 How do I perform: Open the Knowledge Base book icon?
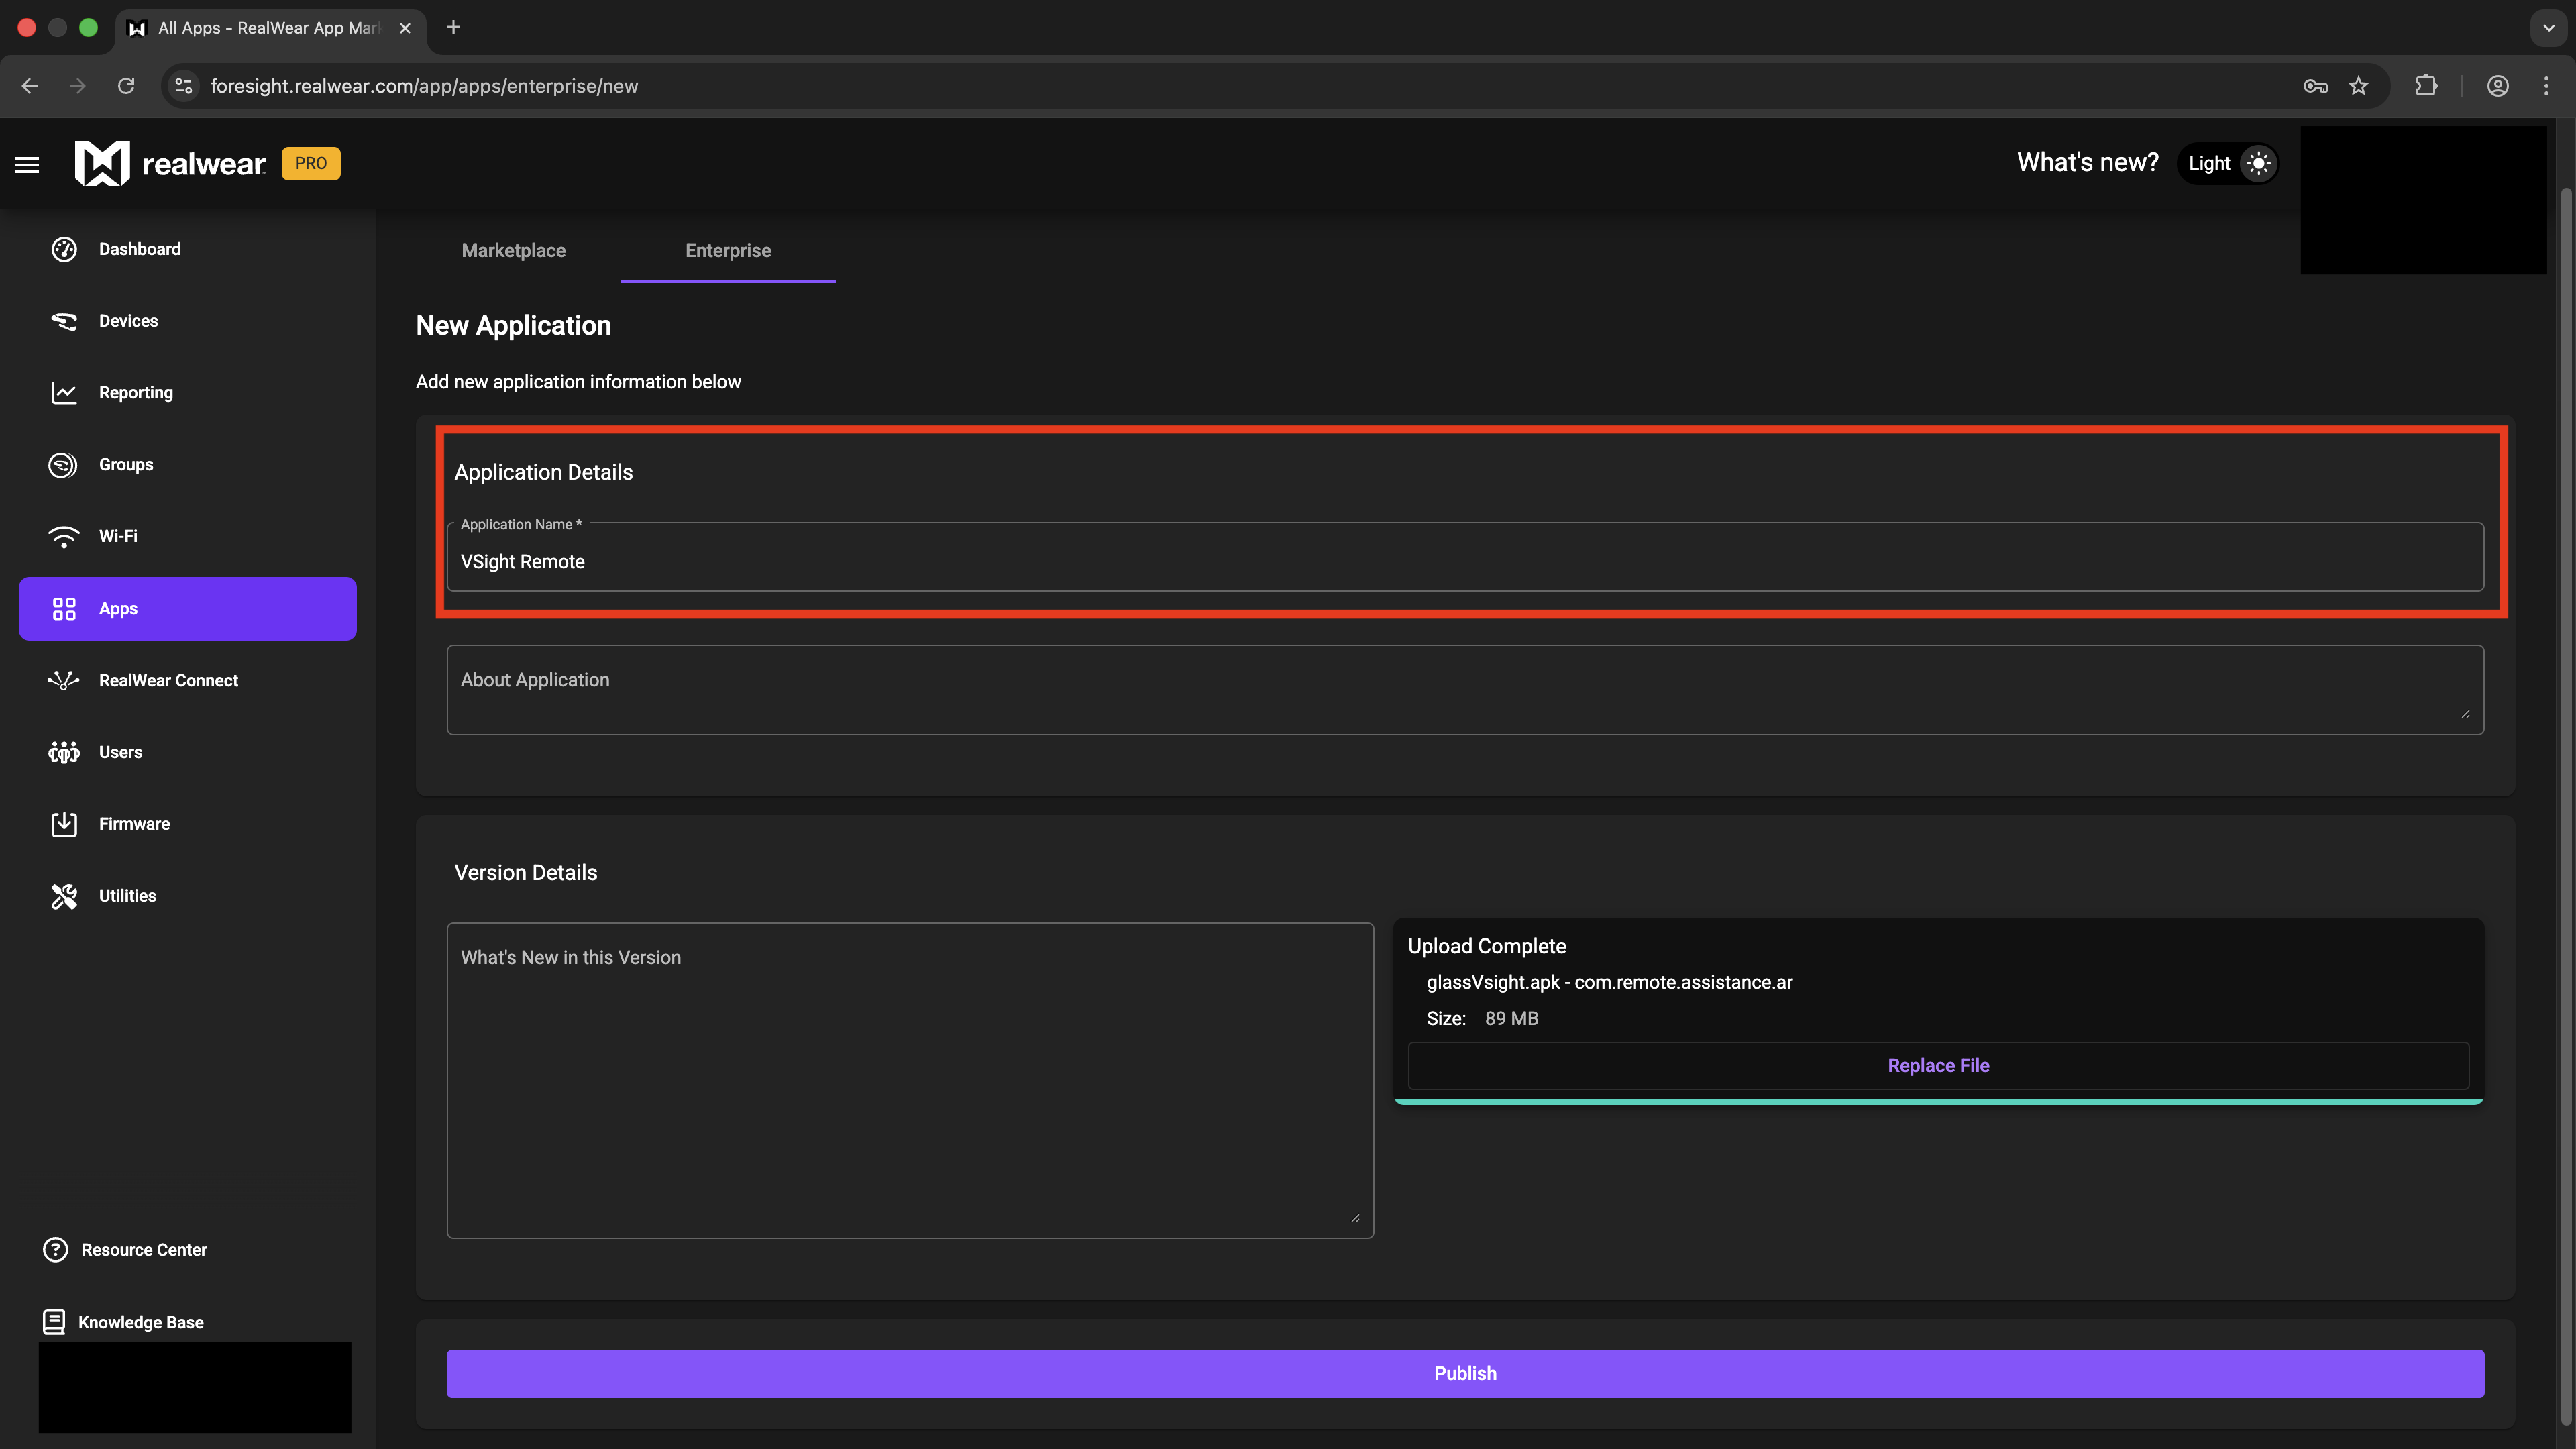pyautogui.click(x=54, y=1322)
